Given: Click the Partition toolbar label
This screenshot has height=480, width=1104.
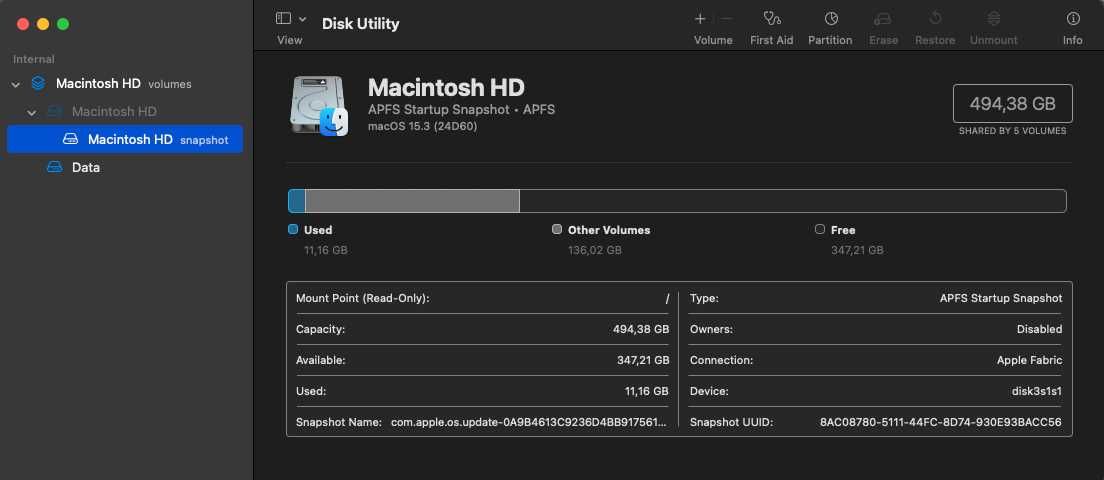Looking at the screenshot, I should 830,40.
